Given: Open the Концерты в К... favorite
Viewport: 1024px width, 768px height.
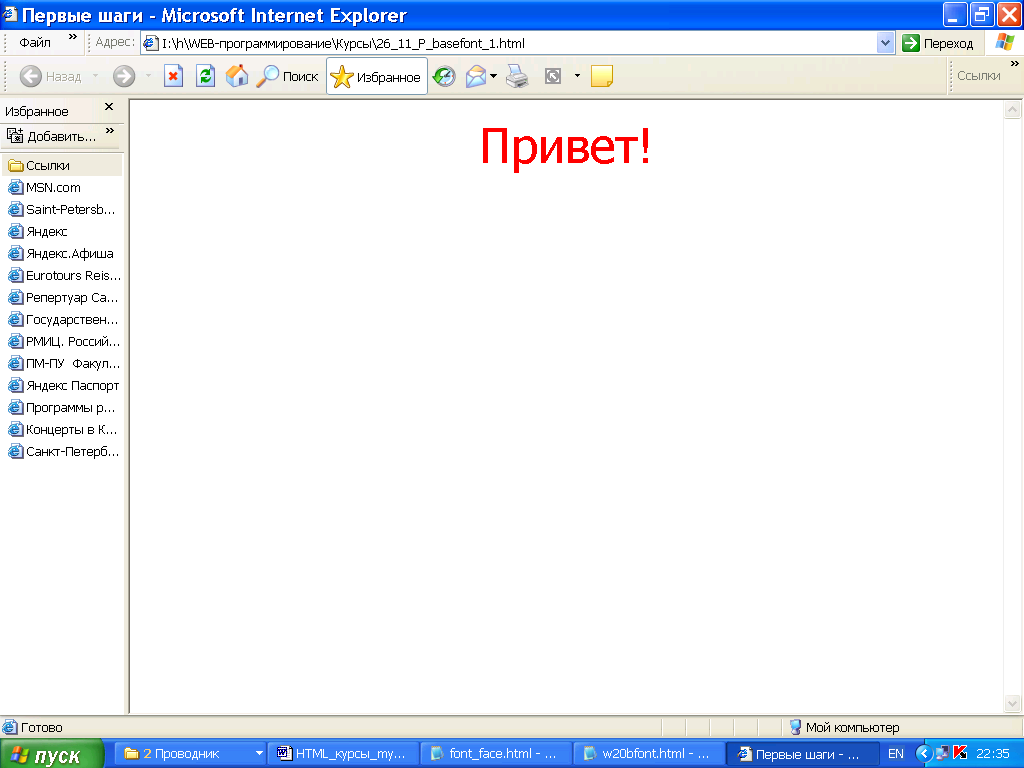Looking at the screenshot, I should click(x=63, y=430).
